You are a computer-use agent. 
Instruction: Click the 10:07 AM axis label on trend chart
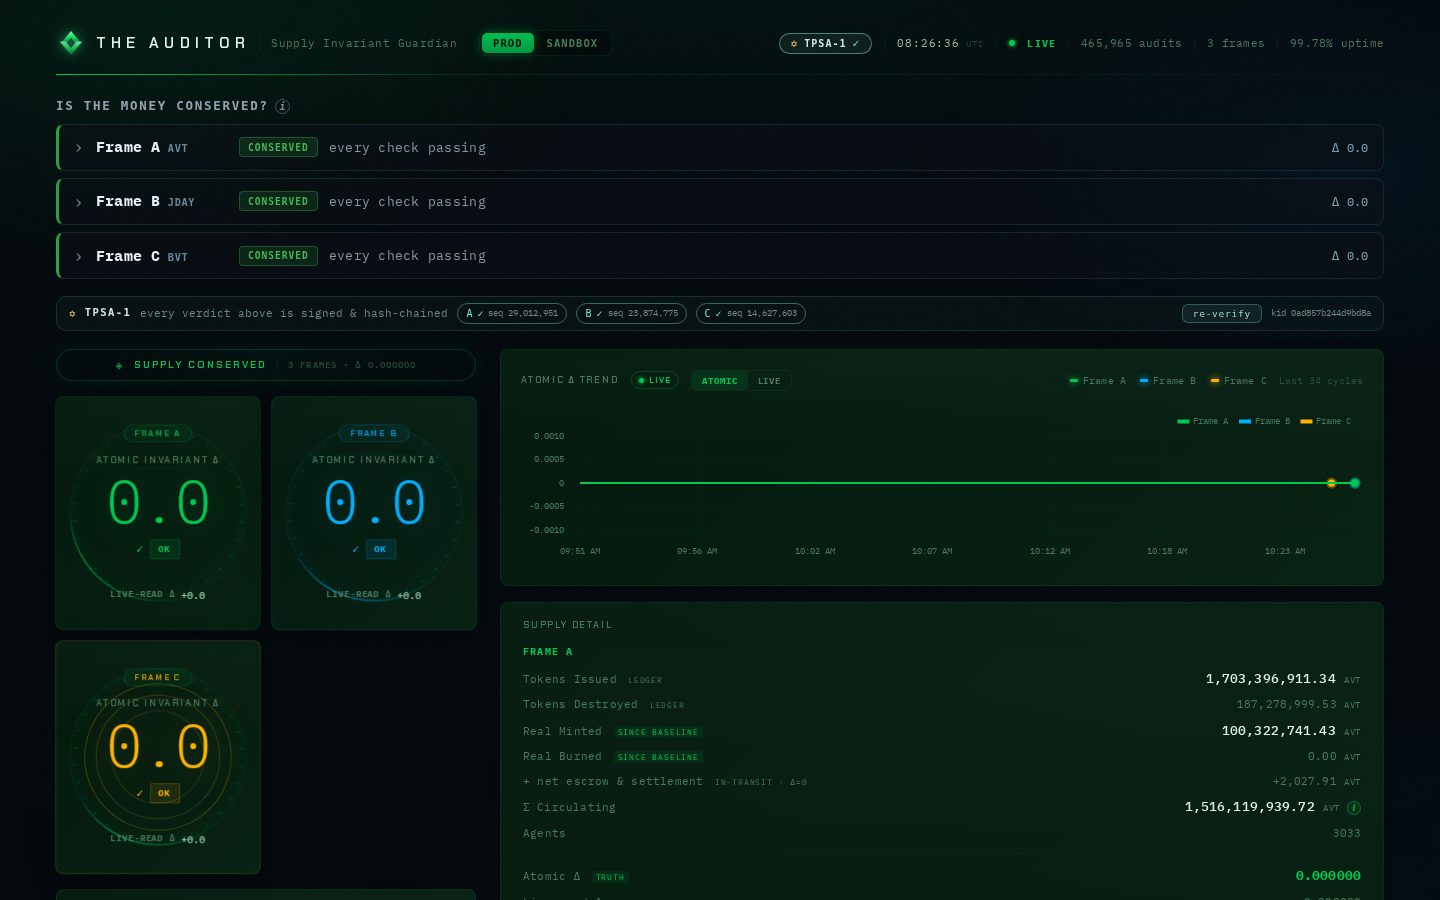pyautogui.click(x=932, y=551)
